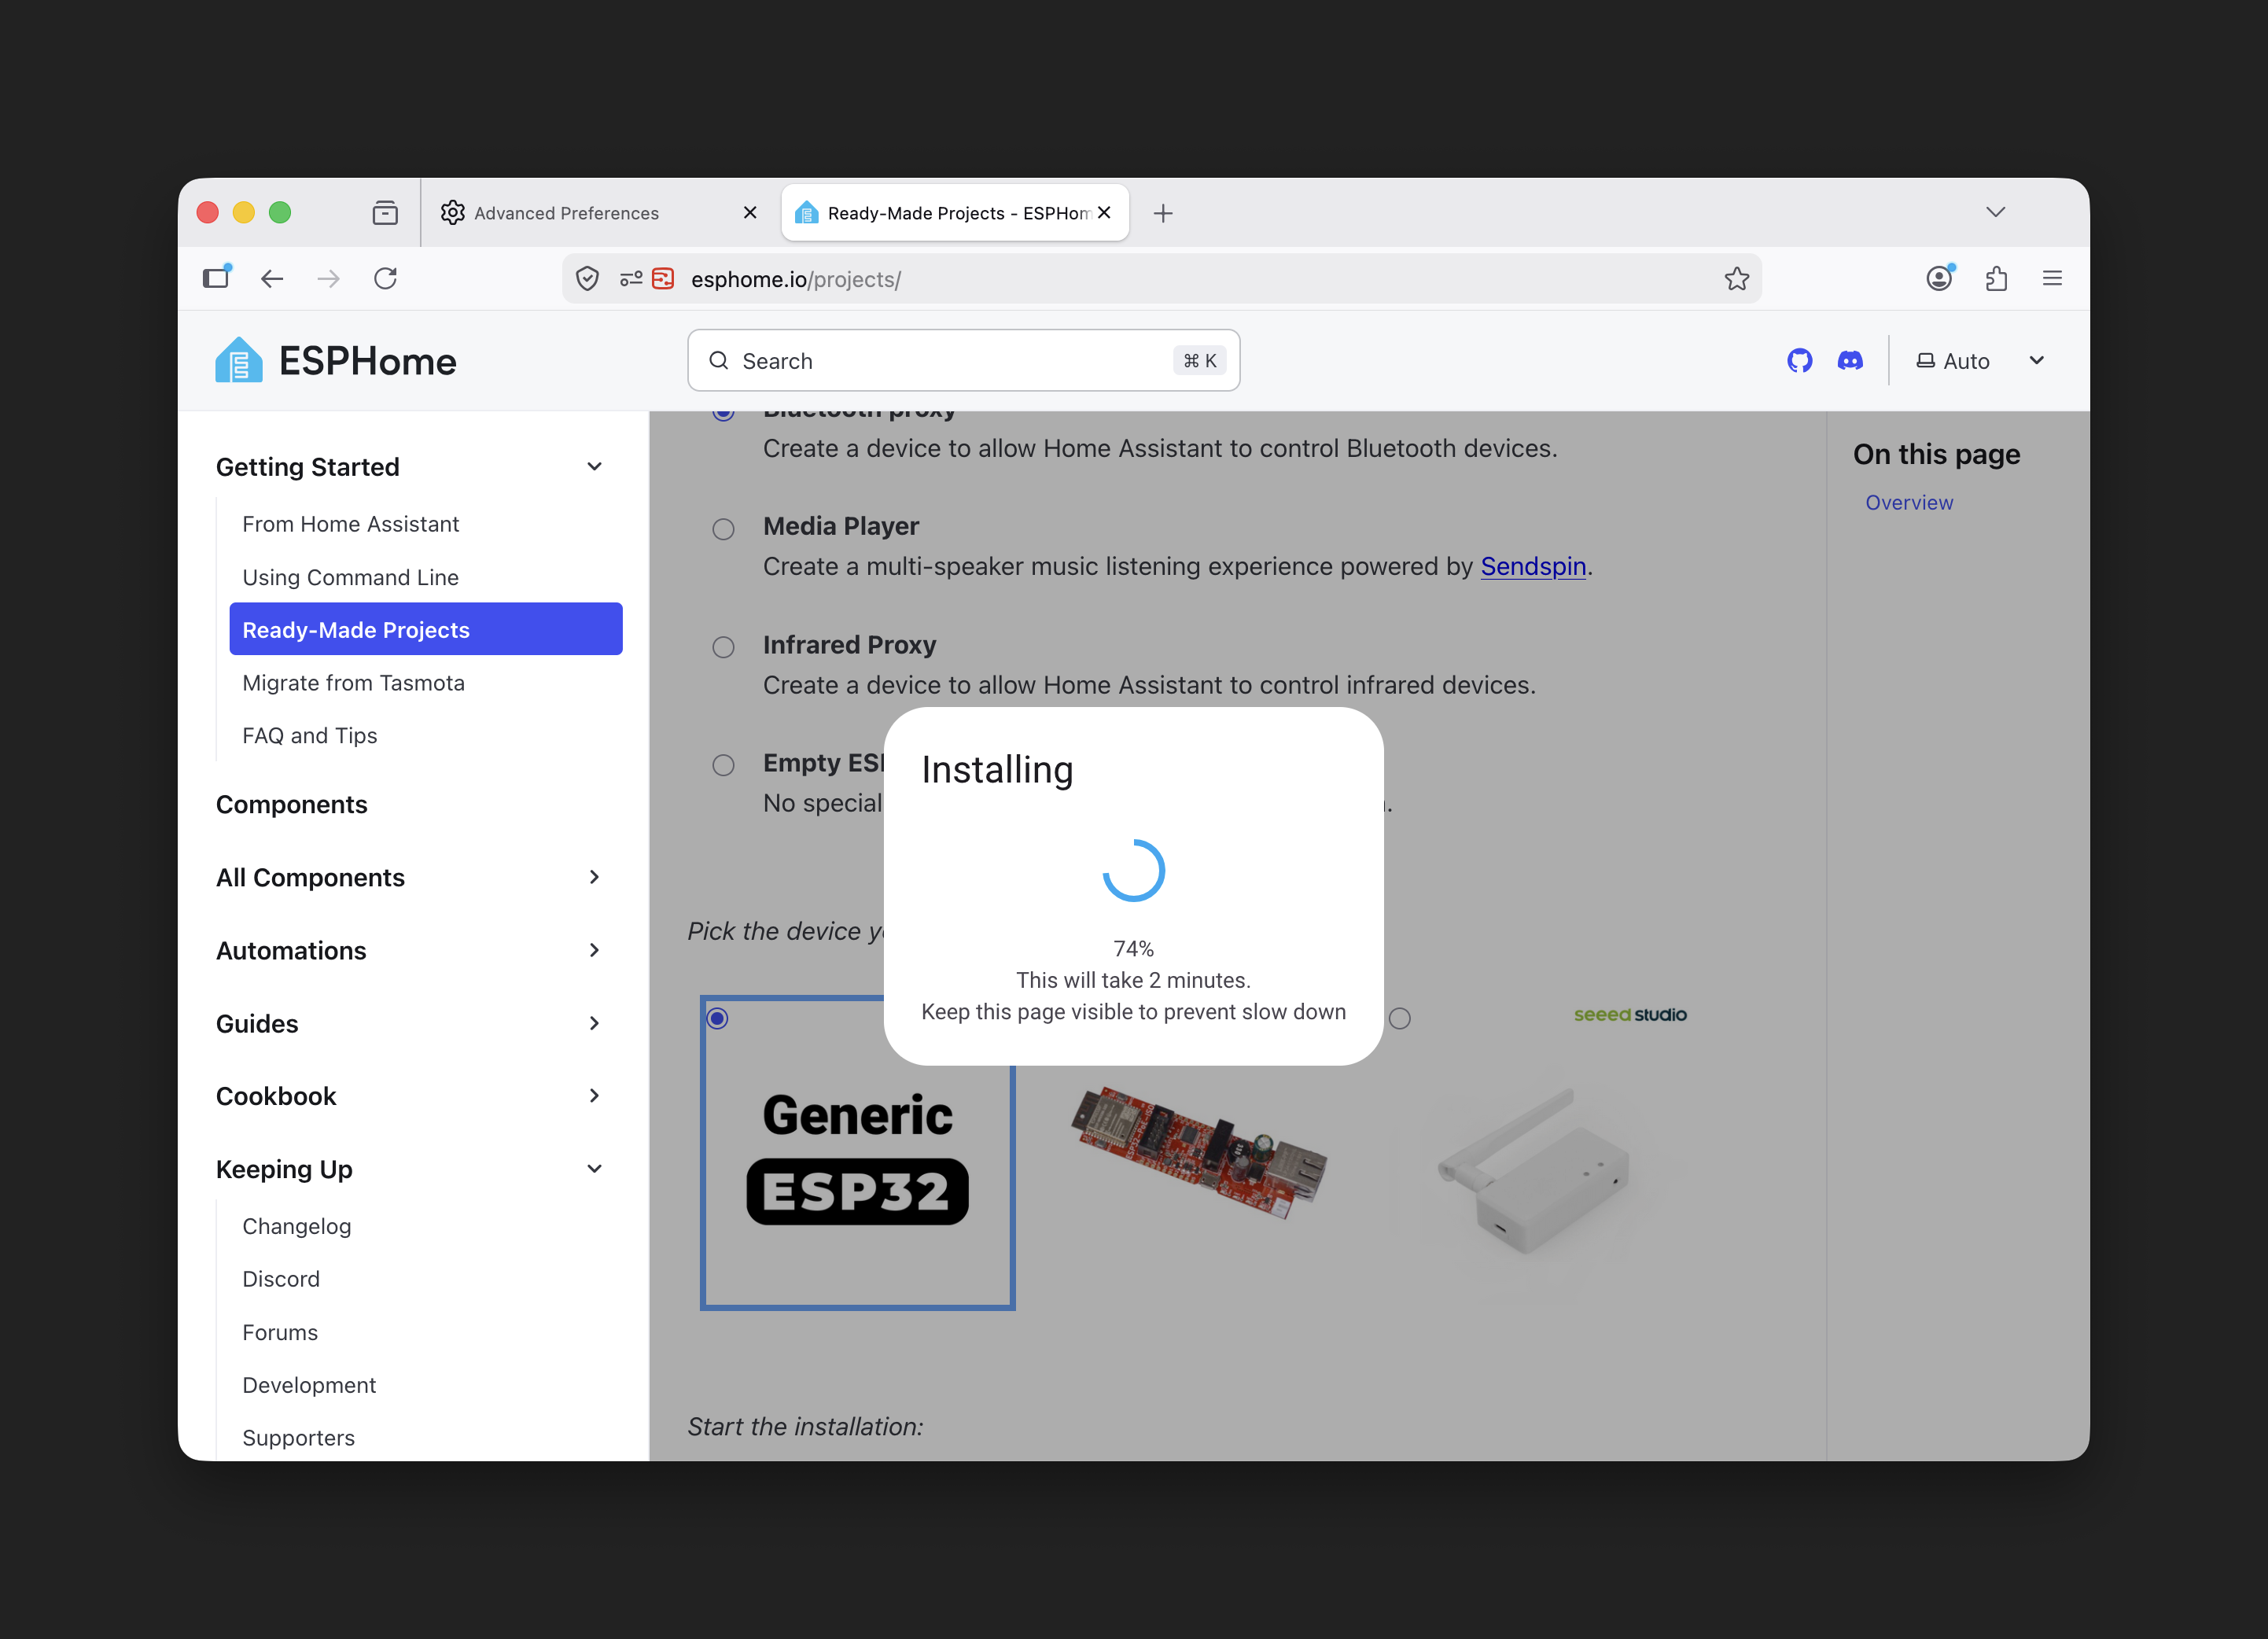The height and width of the screenshot is (1639, 2268).
Task: Open the extensions puzzle icon
Action: click(1996, 279)
